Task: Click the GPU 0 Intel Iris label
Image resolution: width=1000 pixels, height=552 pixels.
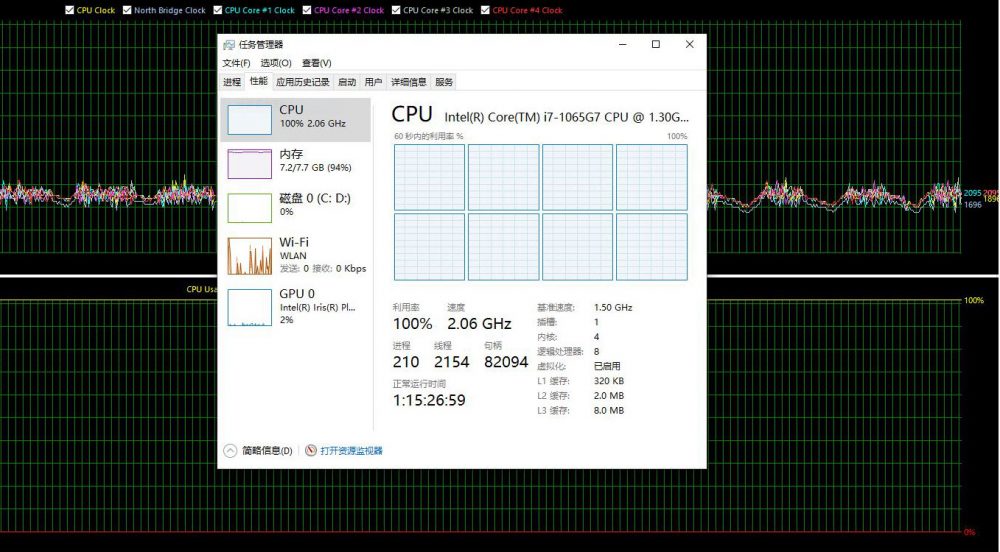Action: click(x=318, y=307)
